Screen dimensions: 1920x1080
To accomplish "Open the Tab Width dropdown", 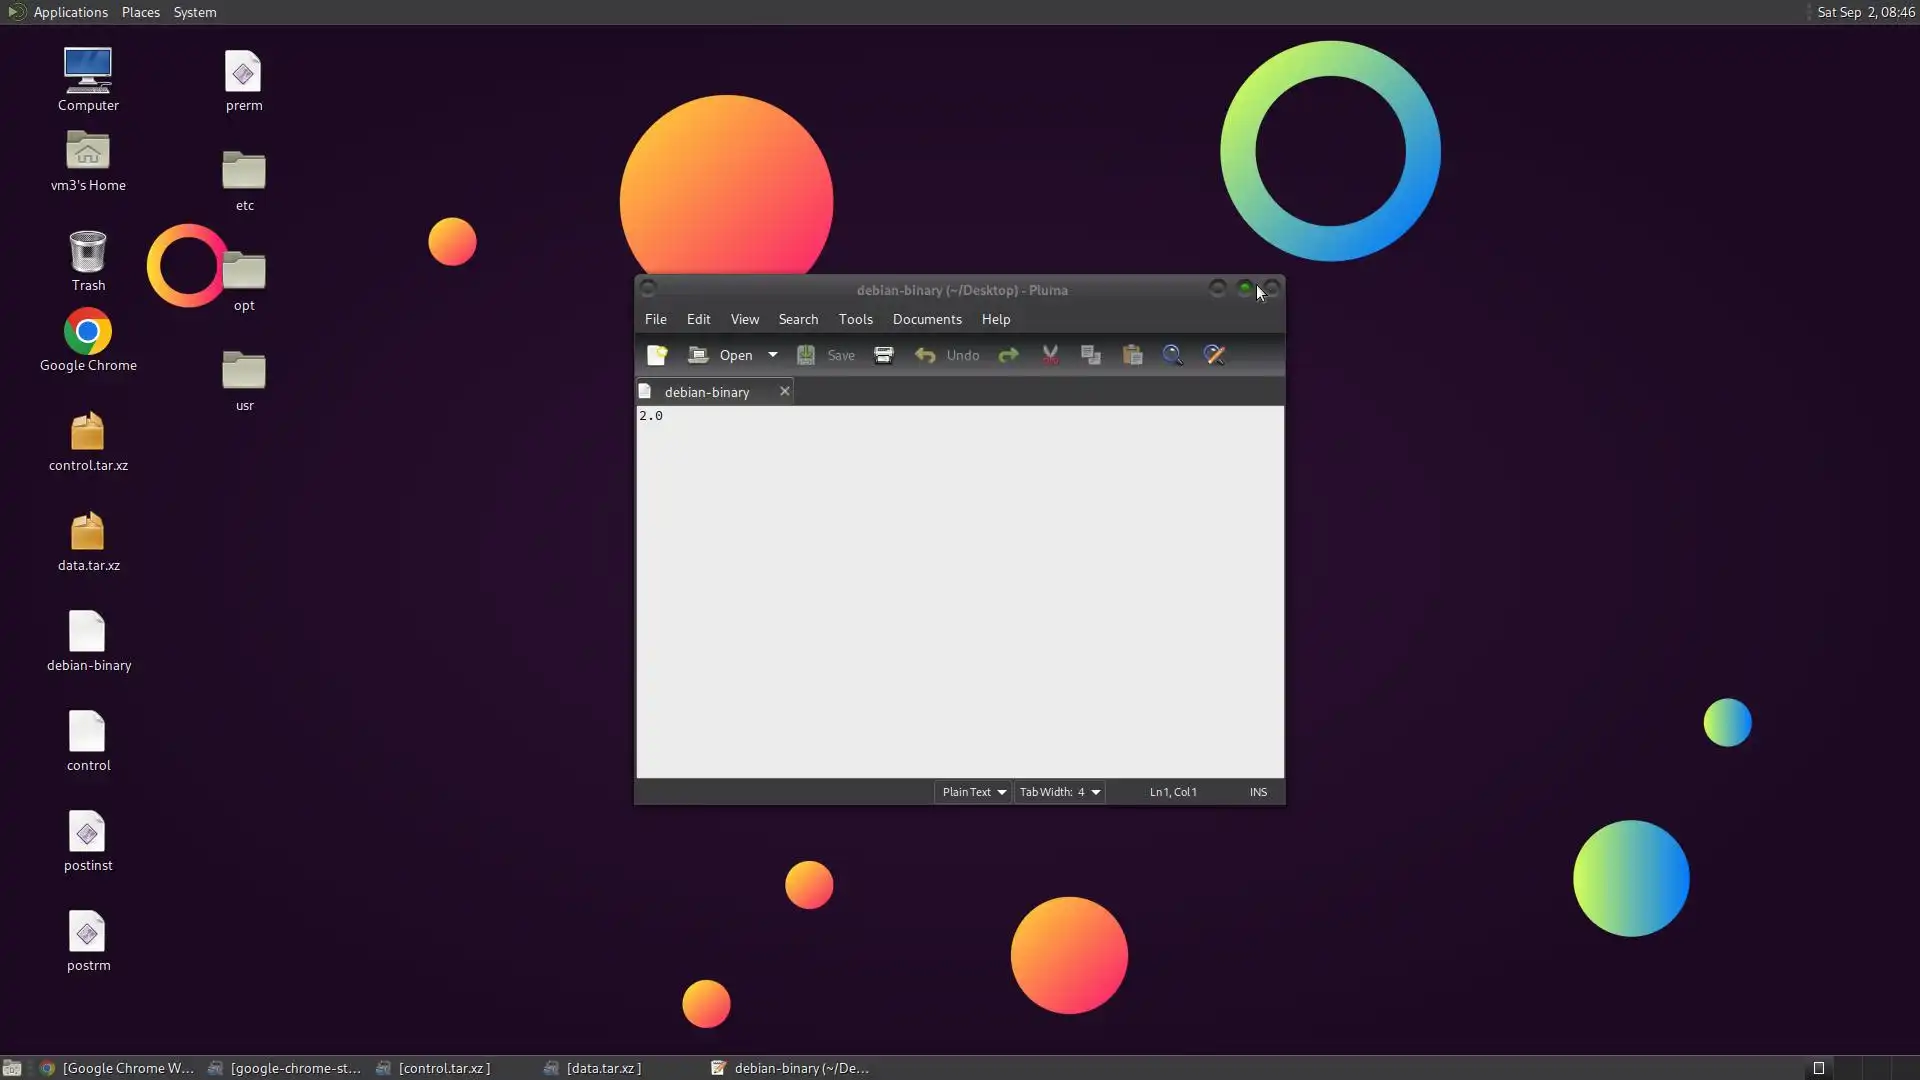I will [x=1059, y=792].
